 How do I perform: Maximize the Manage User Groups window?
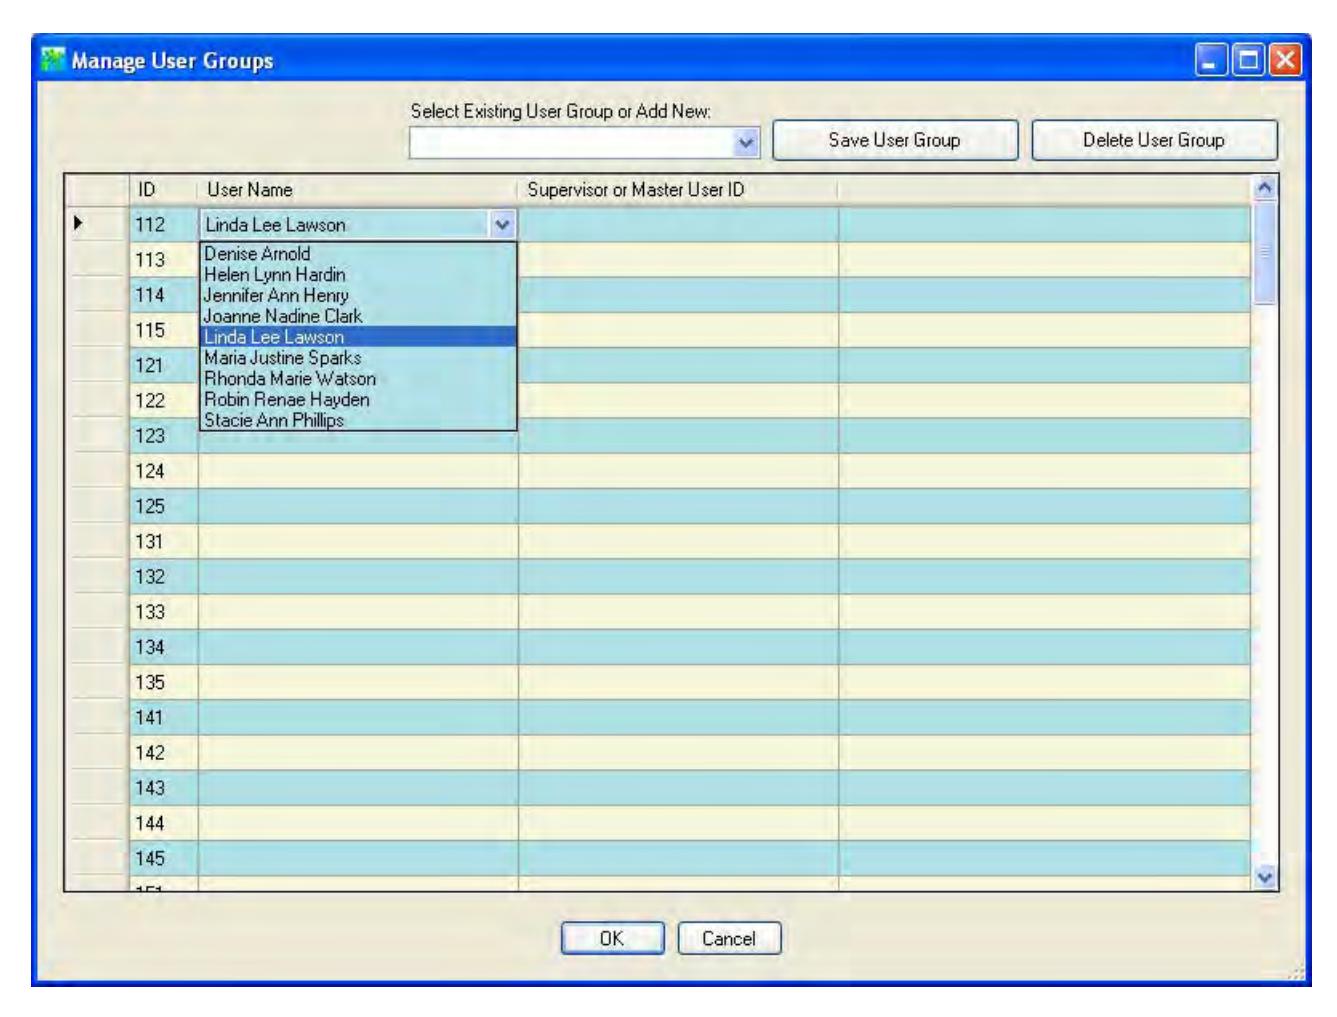pos(1249,60)
